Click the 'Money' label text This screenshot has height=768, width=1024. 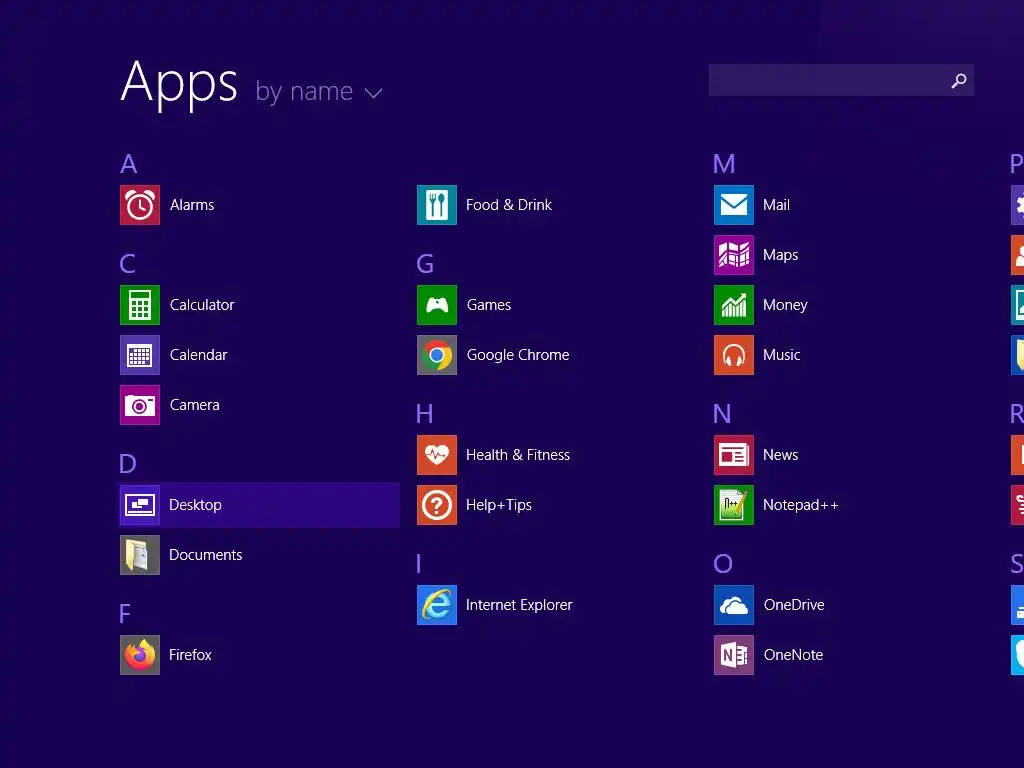pyautogui.click(x=786, y=306)
